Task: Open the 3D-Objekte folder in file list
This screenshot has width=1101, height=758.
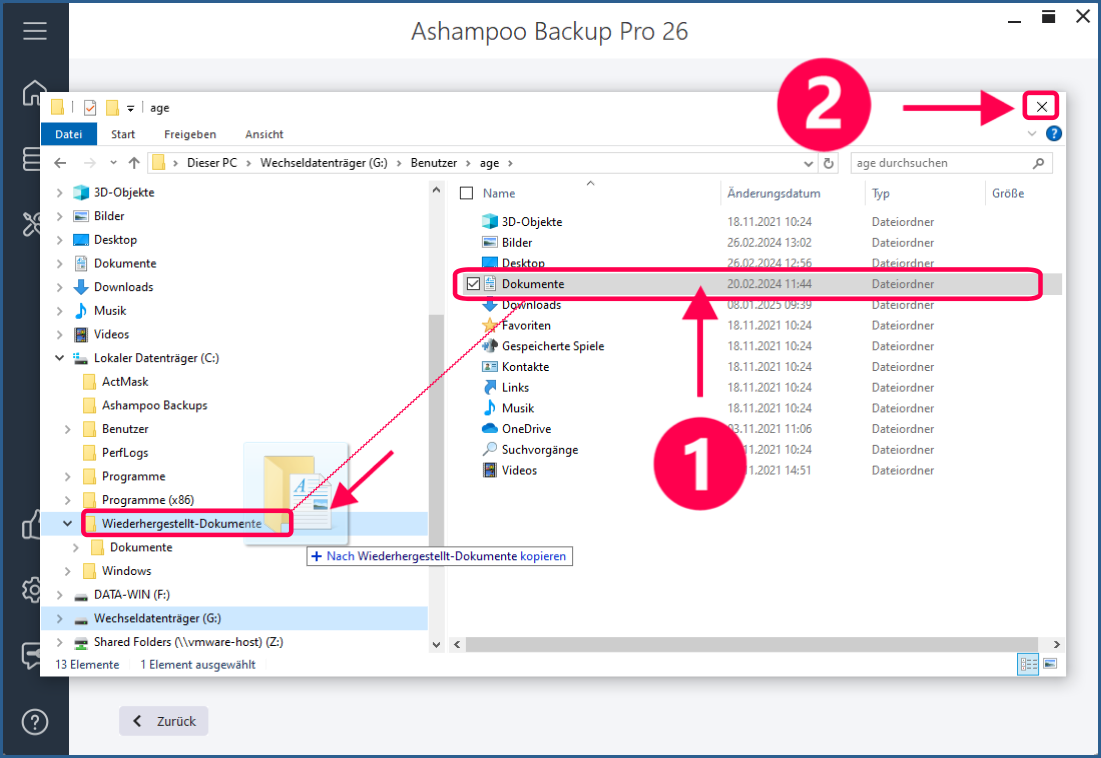Action: (x=532, y=222)
